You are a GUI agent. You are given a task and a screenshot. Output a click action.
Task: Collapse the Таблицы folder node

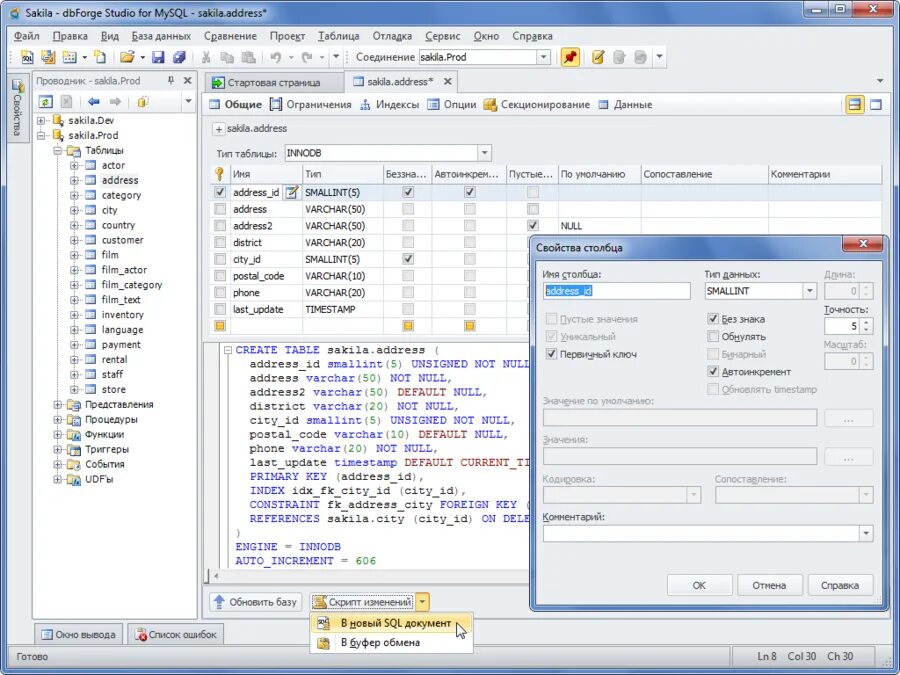coord(57,150)
